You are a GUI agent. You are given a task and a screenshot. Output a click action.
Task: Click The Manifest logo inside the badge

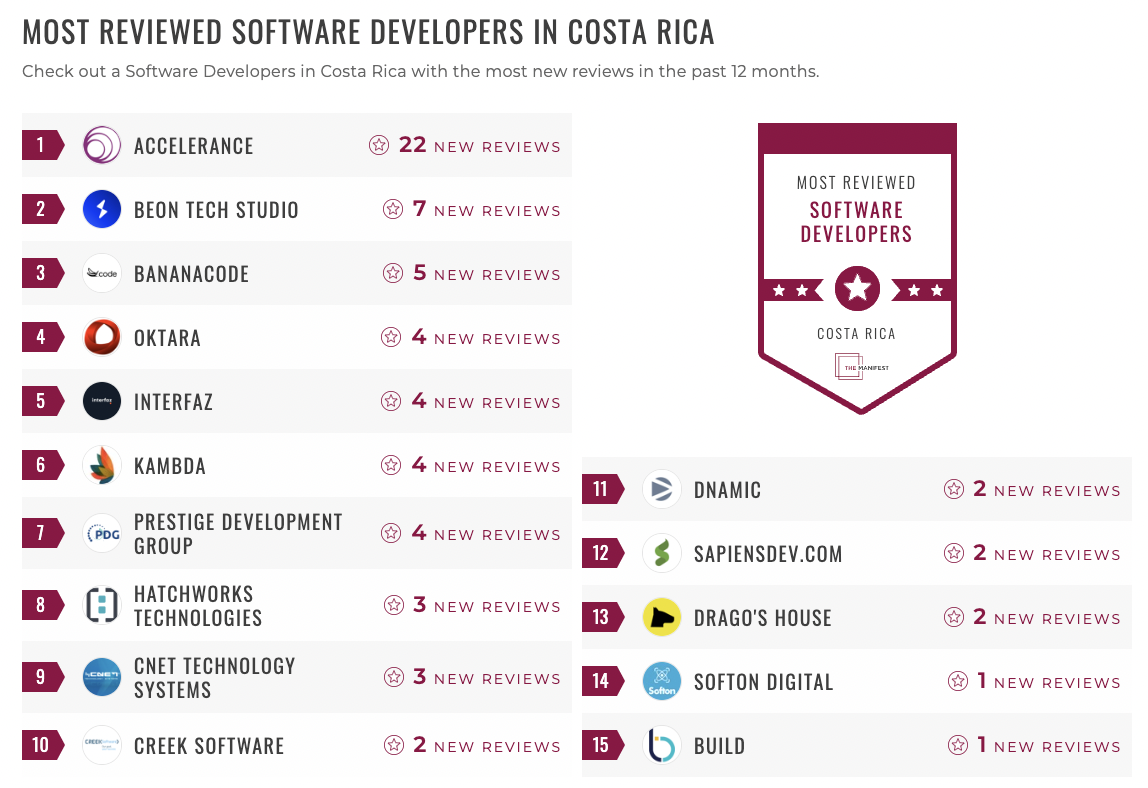[856, 366]
